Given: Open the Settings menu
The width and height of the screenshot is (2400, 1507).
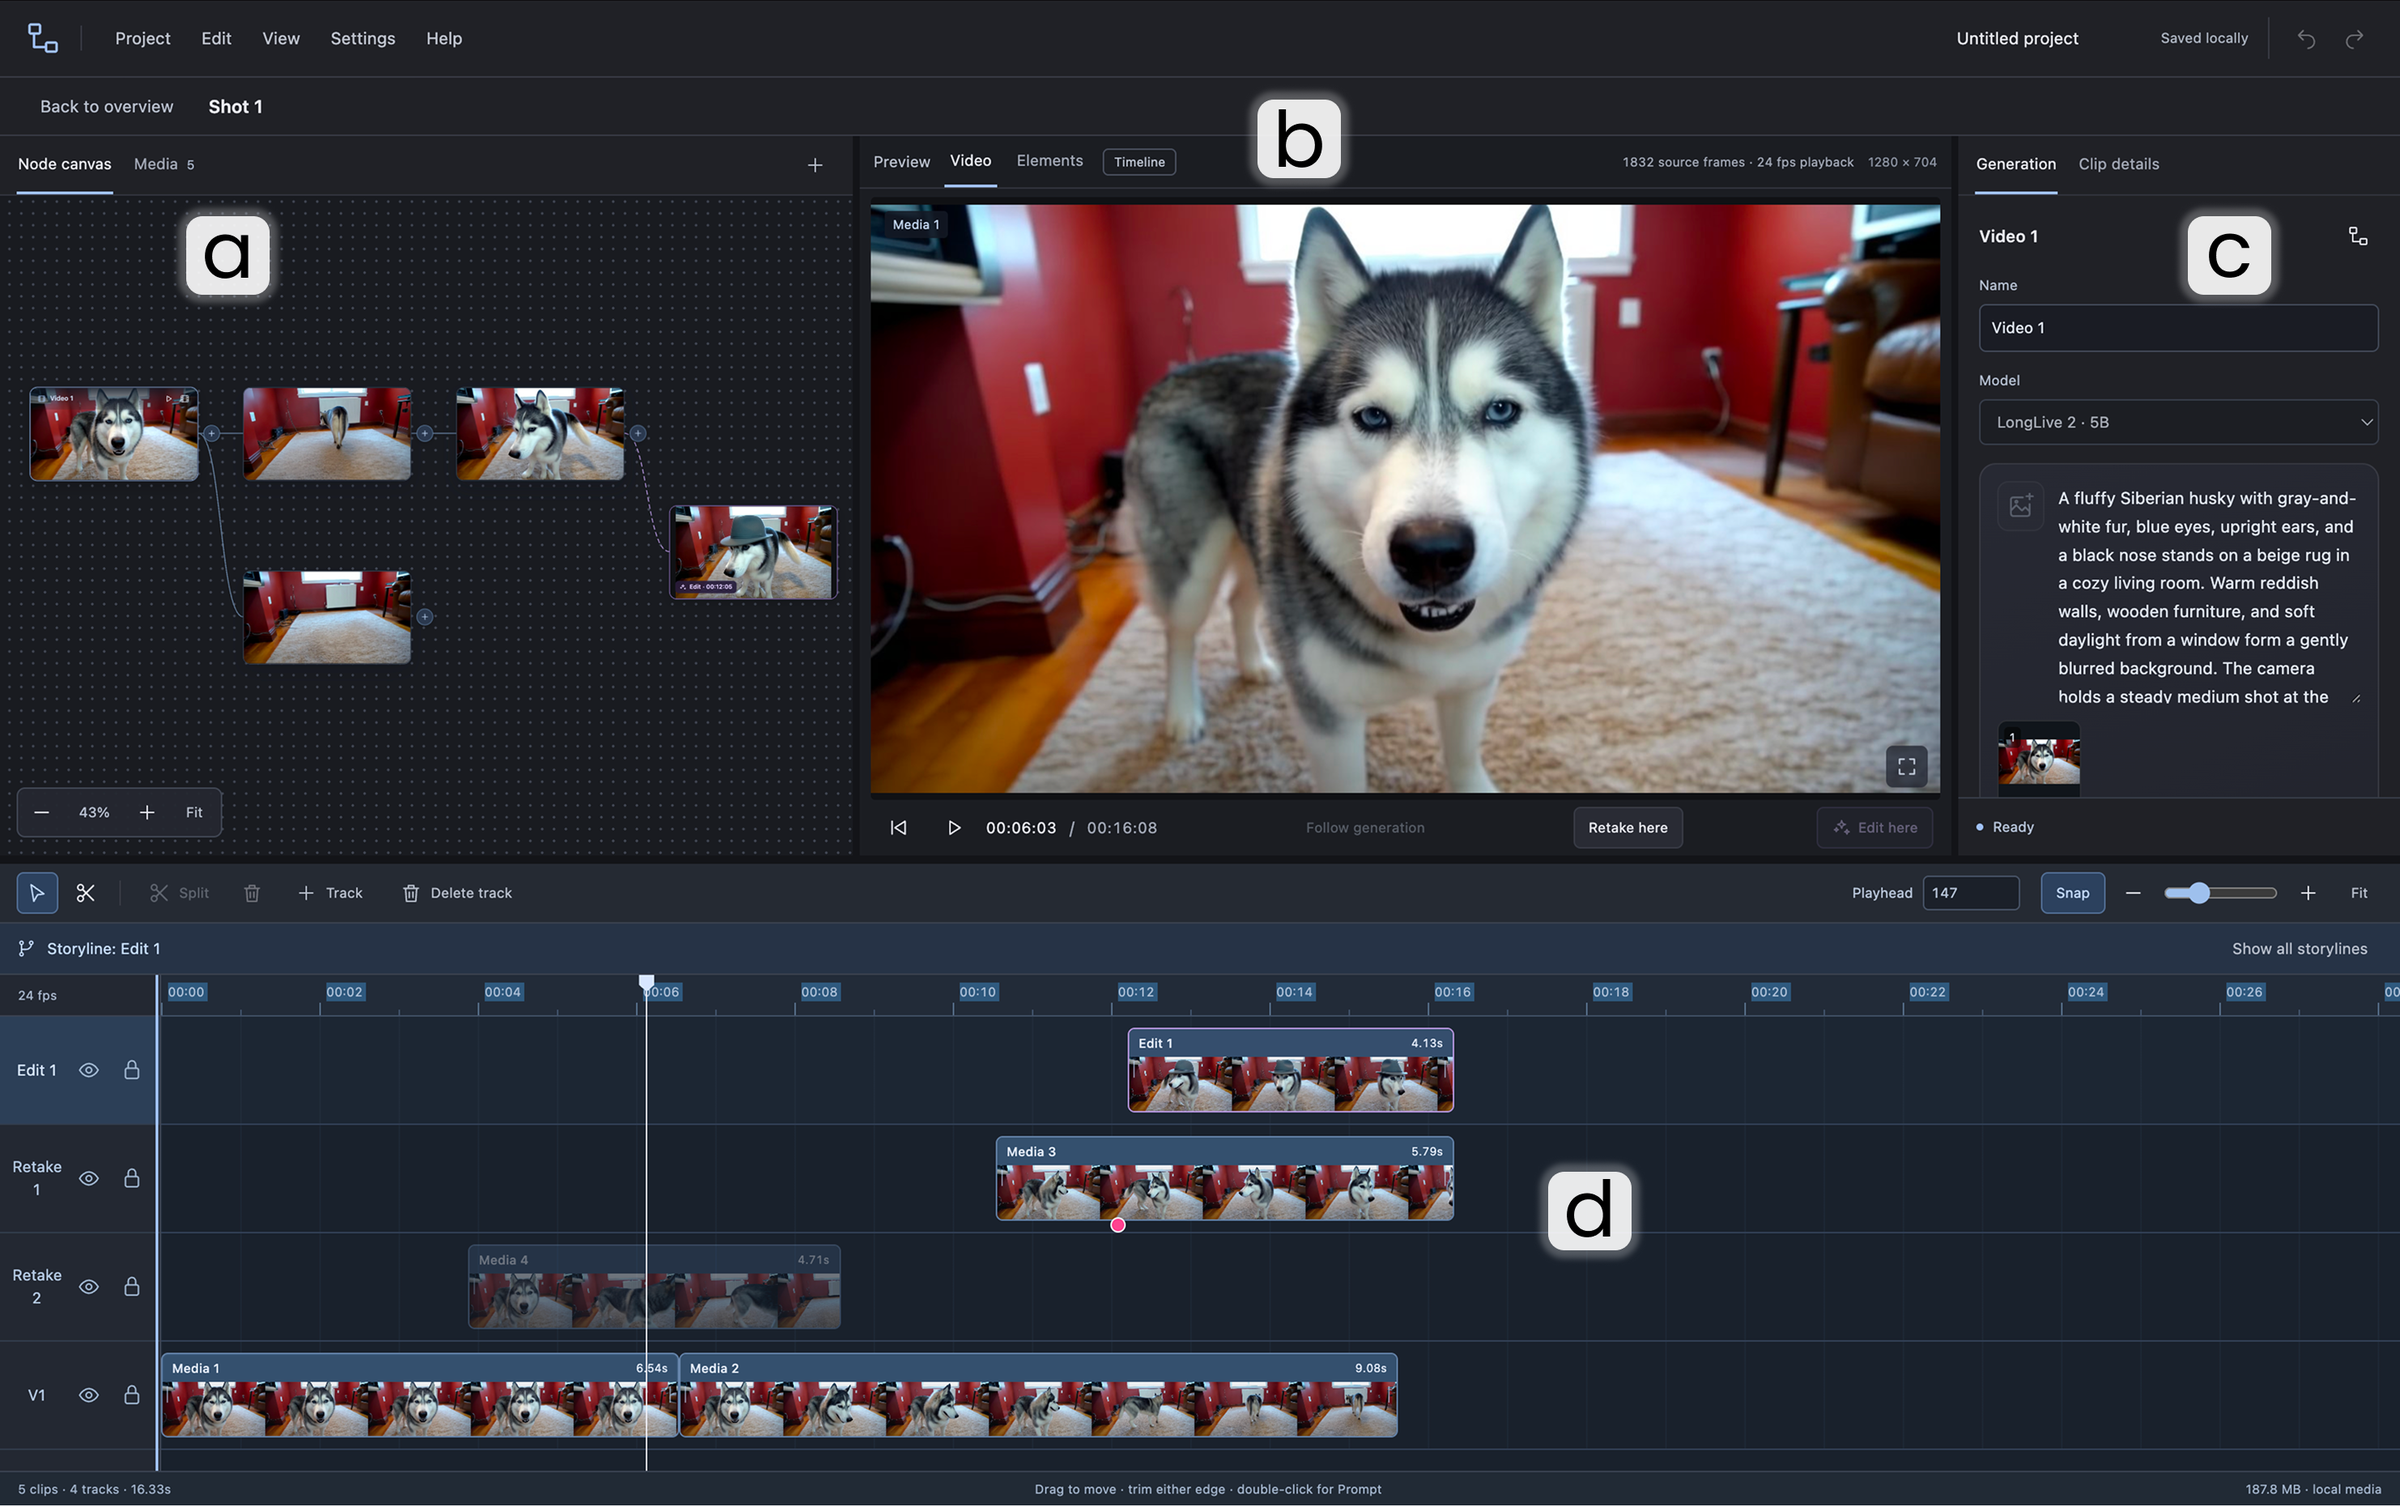Looking at the screenshot, I should 363,38.
